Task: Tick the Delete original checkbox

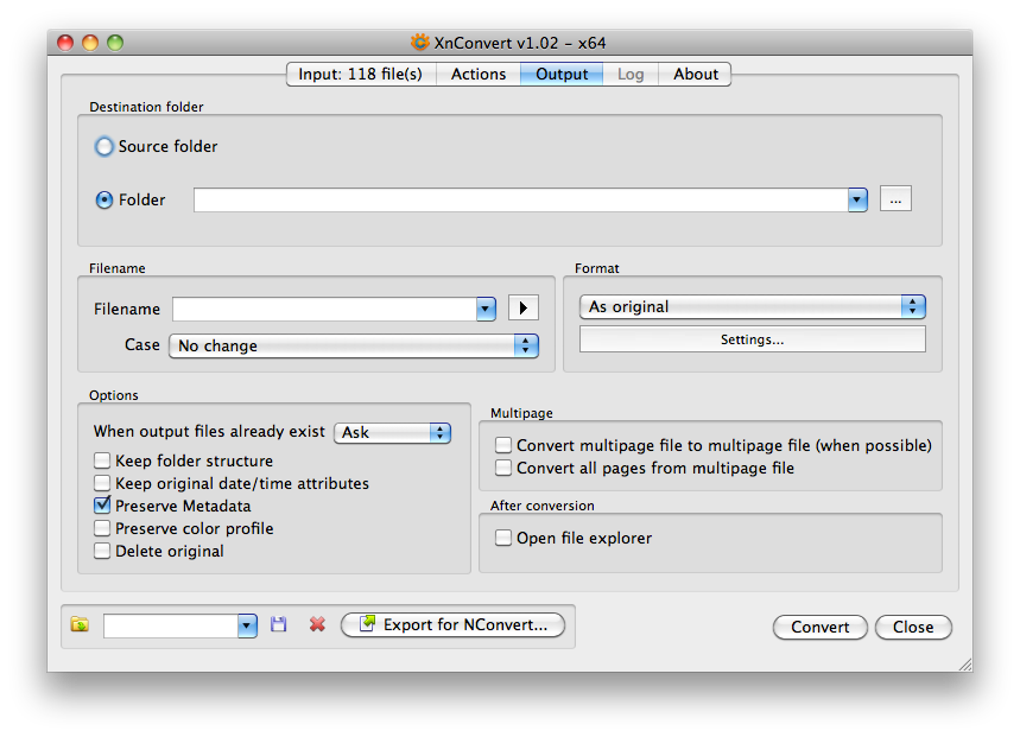Action: click(102, 551)
